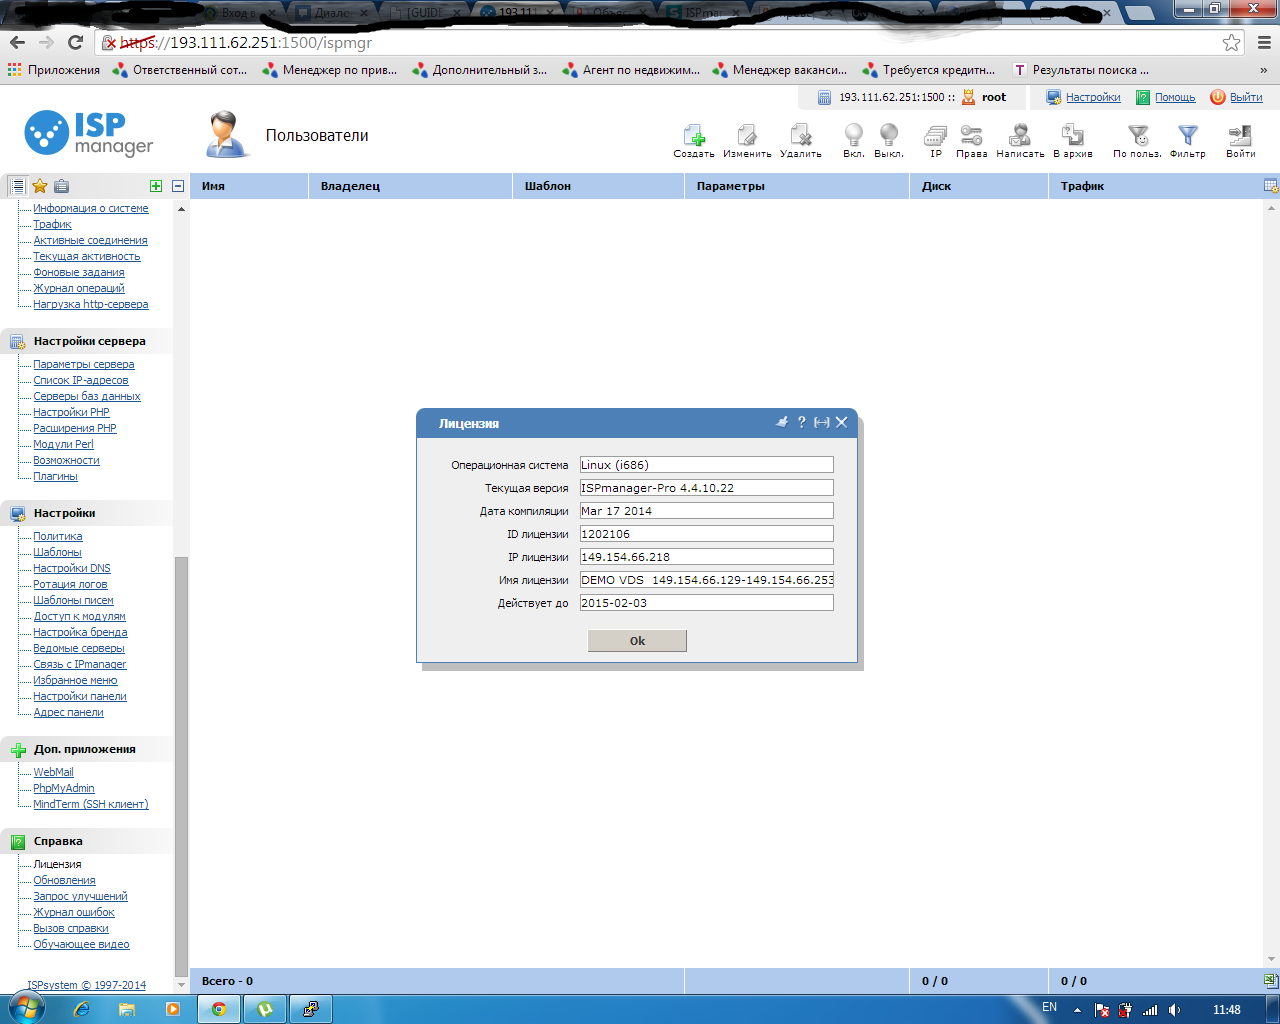Expand all menu sections with plus icon

point(156,186)
